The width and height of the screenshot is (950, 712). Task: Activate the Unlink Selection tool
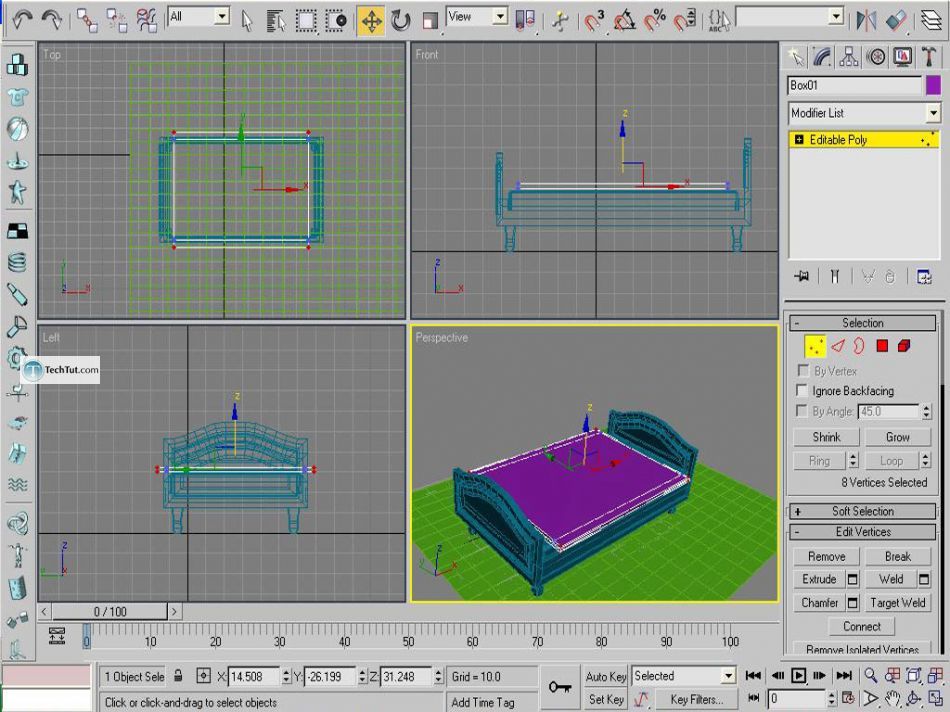pyautogui.click(x=116, y=20)
